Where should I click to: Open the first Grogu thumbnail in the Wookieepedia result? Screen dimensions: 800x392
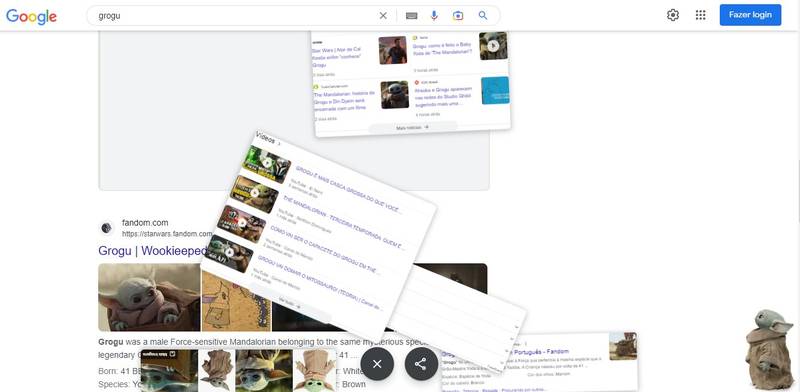149,297
